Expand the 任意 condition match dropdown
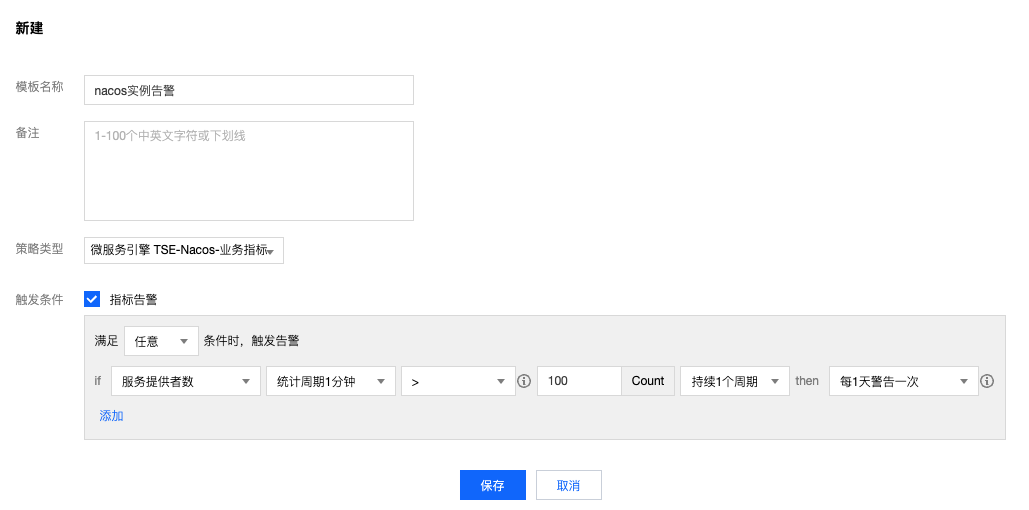 pyautogui.click(x=161, y=341)
